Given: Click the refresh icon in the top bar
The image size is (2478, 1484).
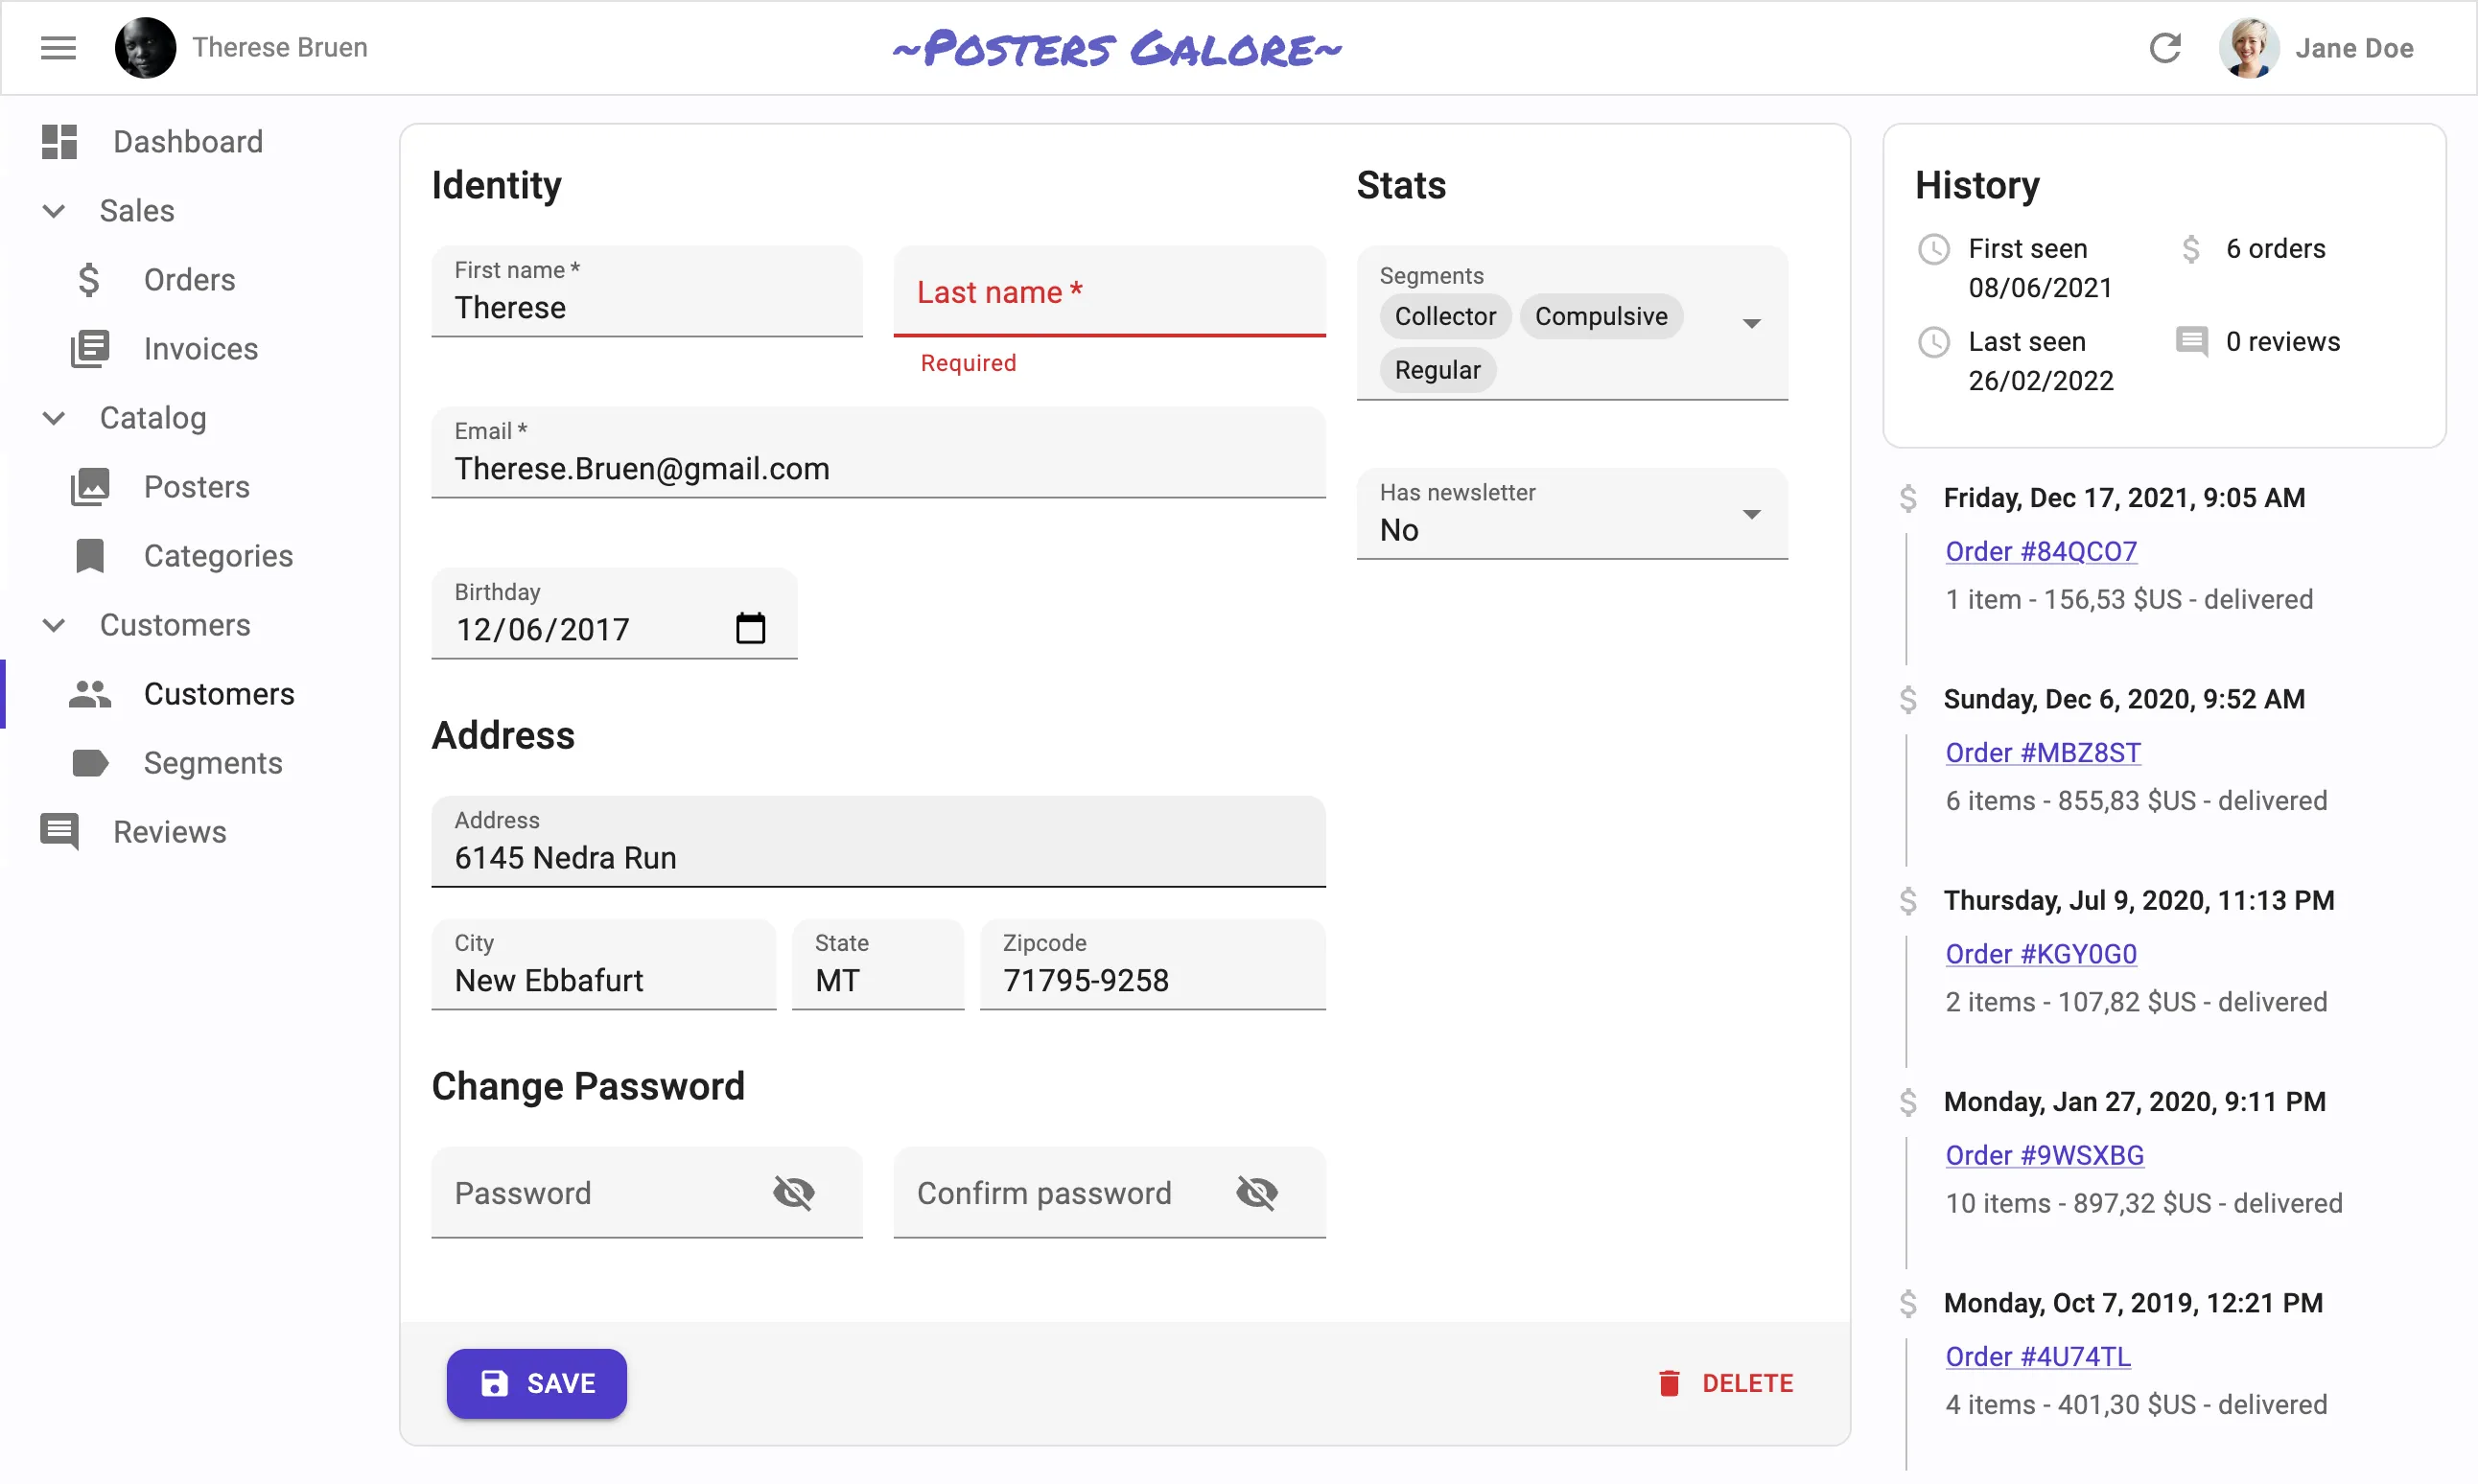Looking at the screenshot, I should 2165,47.
